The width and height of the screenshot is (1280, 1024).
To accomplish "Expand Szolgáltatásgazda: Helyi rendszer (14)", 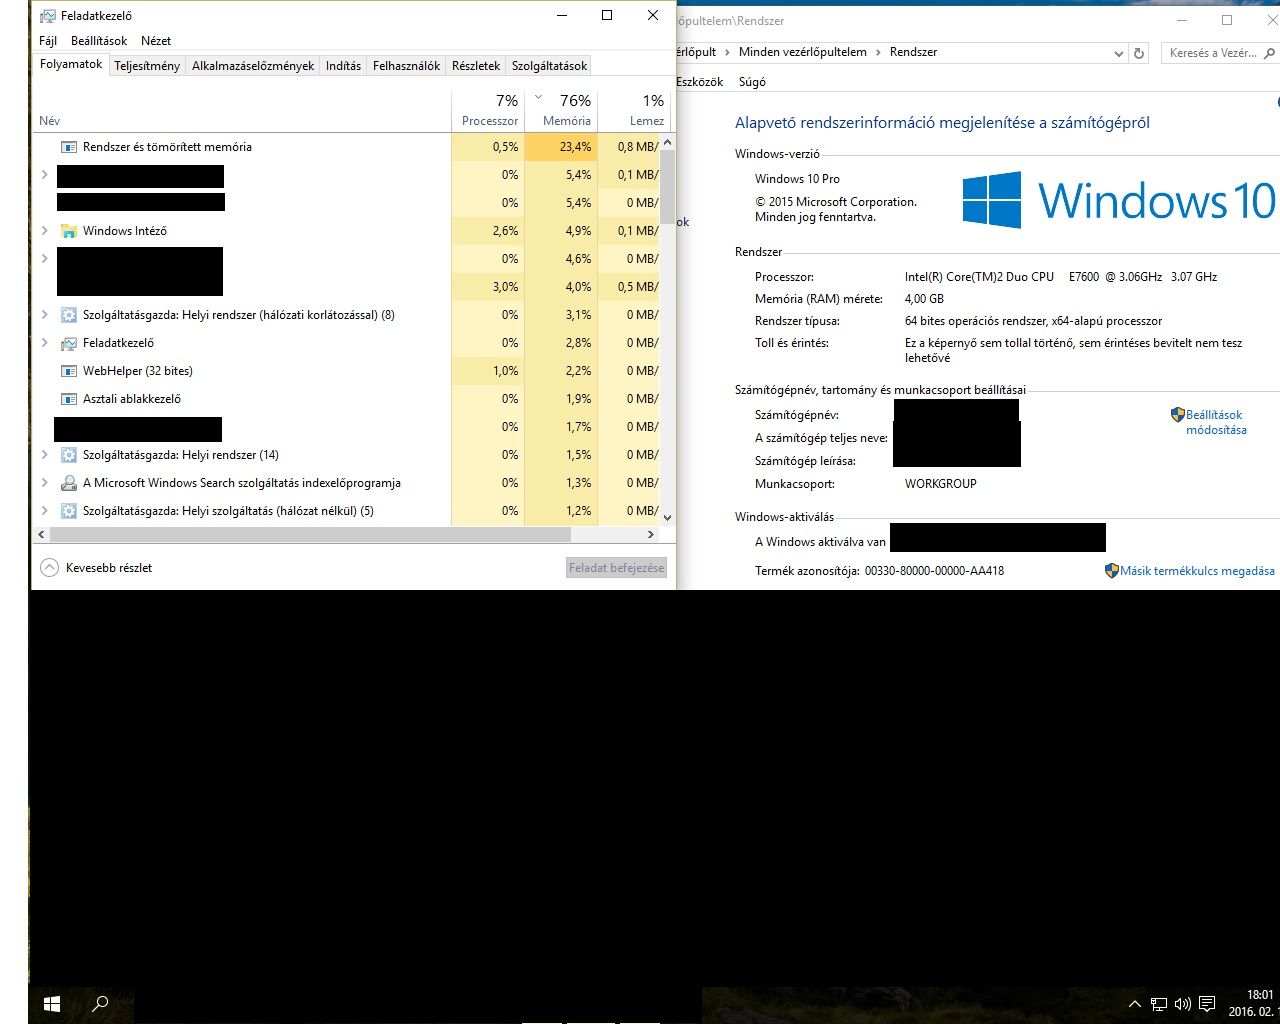I will point(44,455).
